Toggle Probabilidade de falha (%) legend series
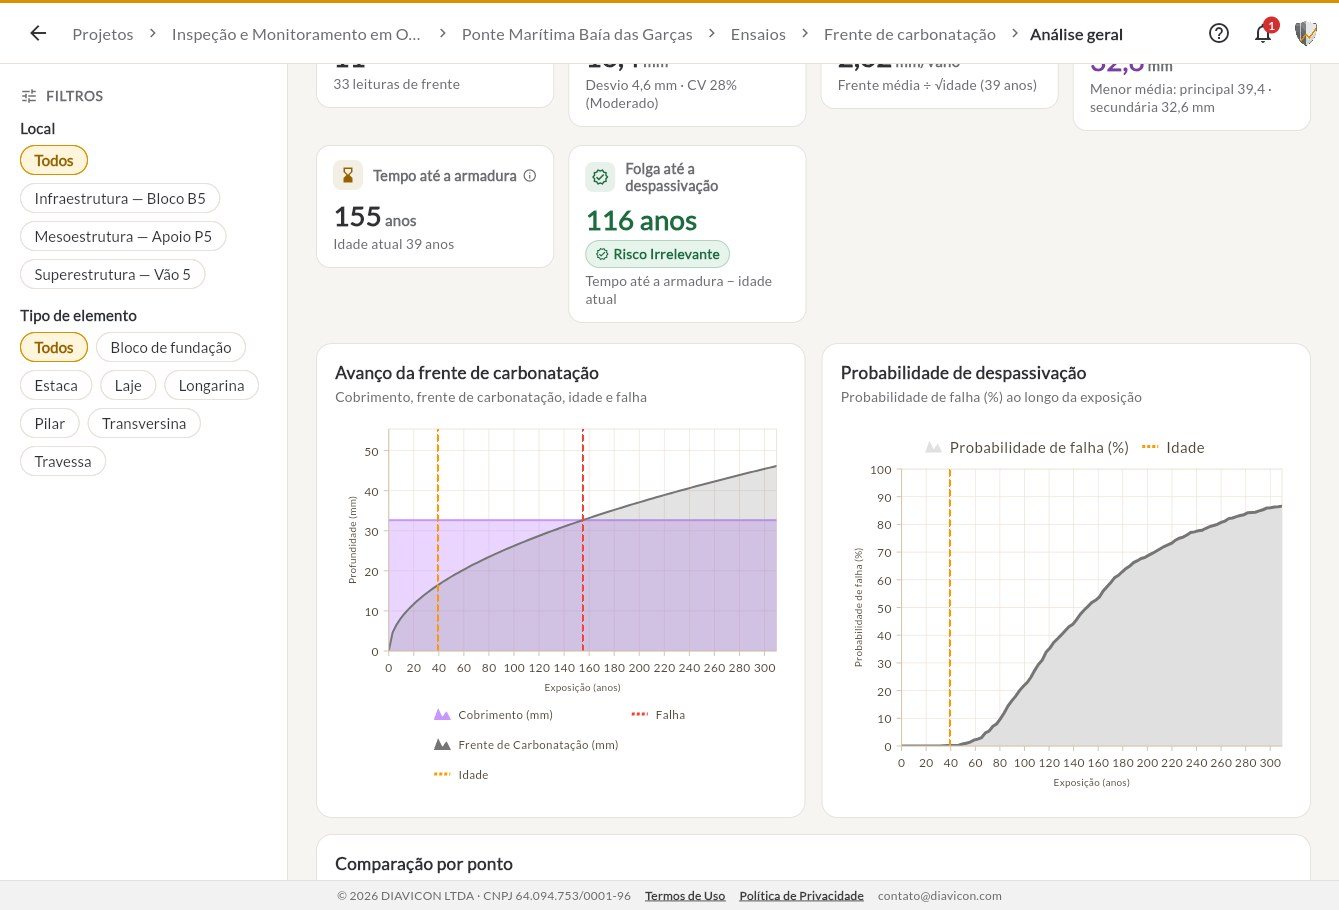Screen dimensions: 1339x910 pyautogui.click(x=1027, y=448)
